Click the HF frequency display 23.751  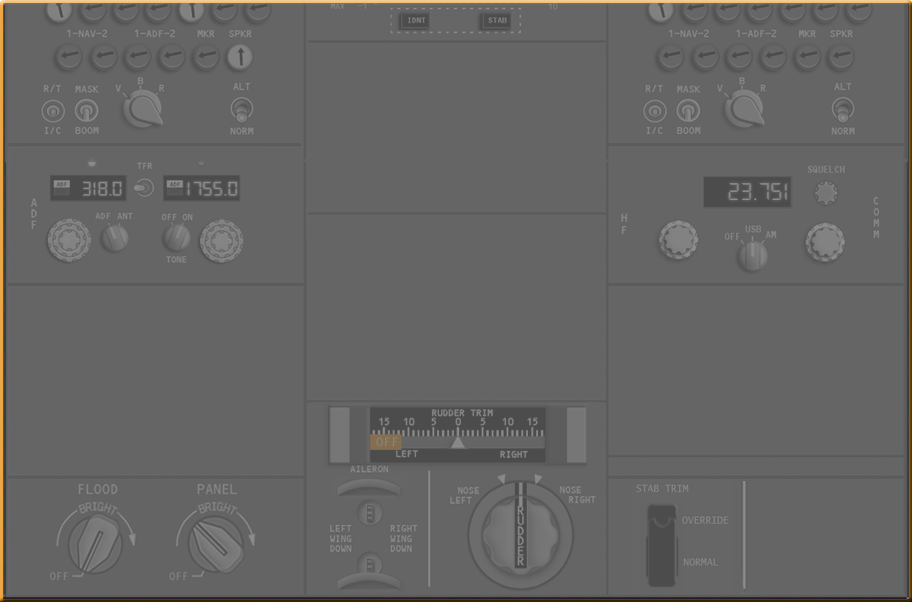[747, 192]
